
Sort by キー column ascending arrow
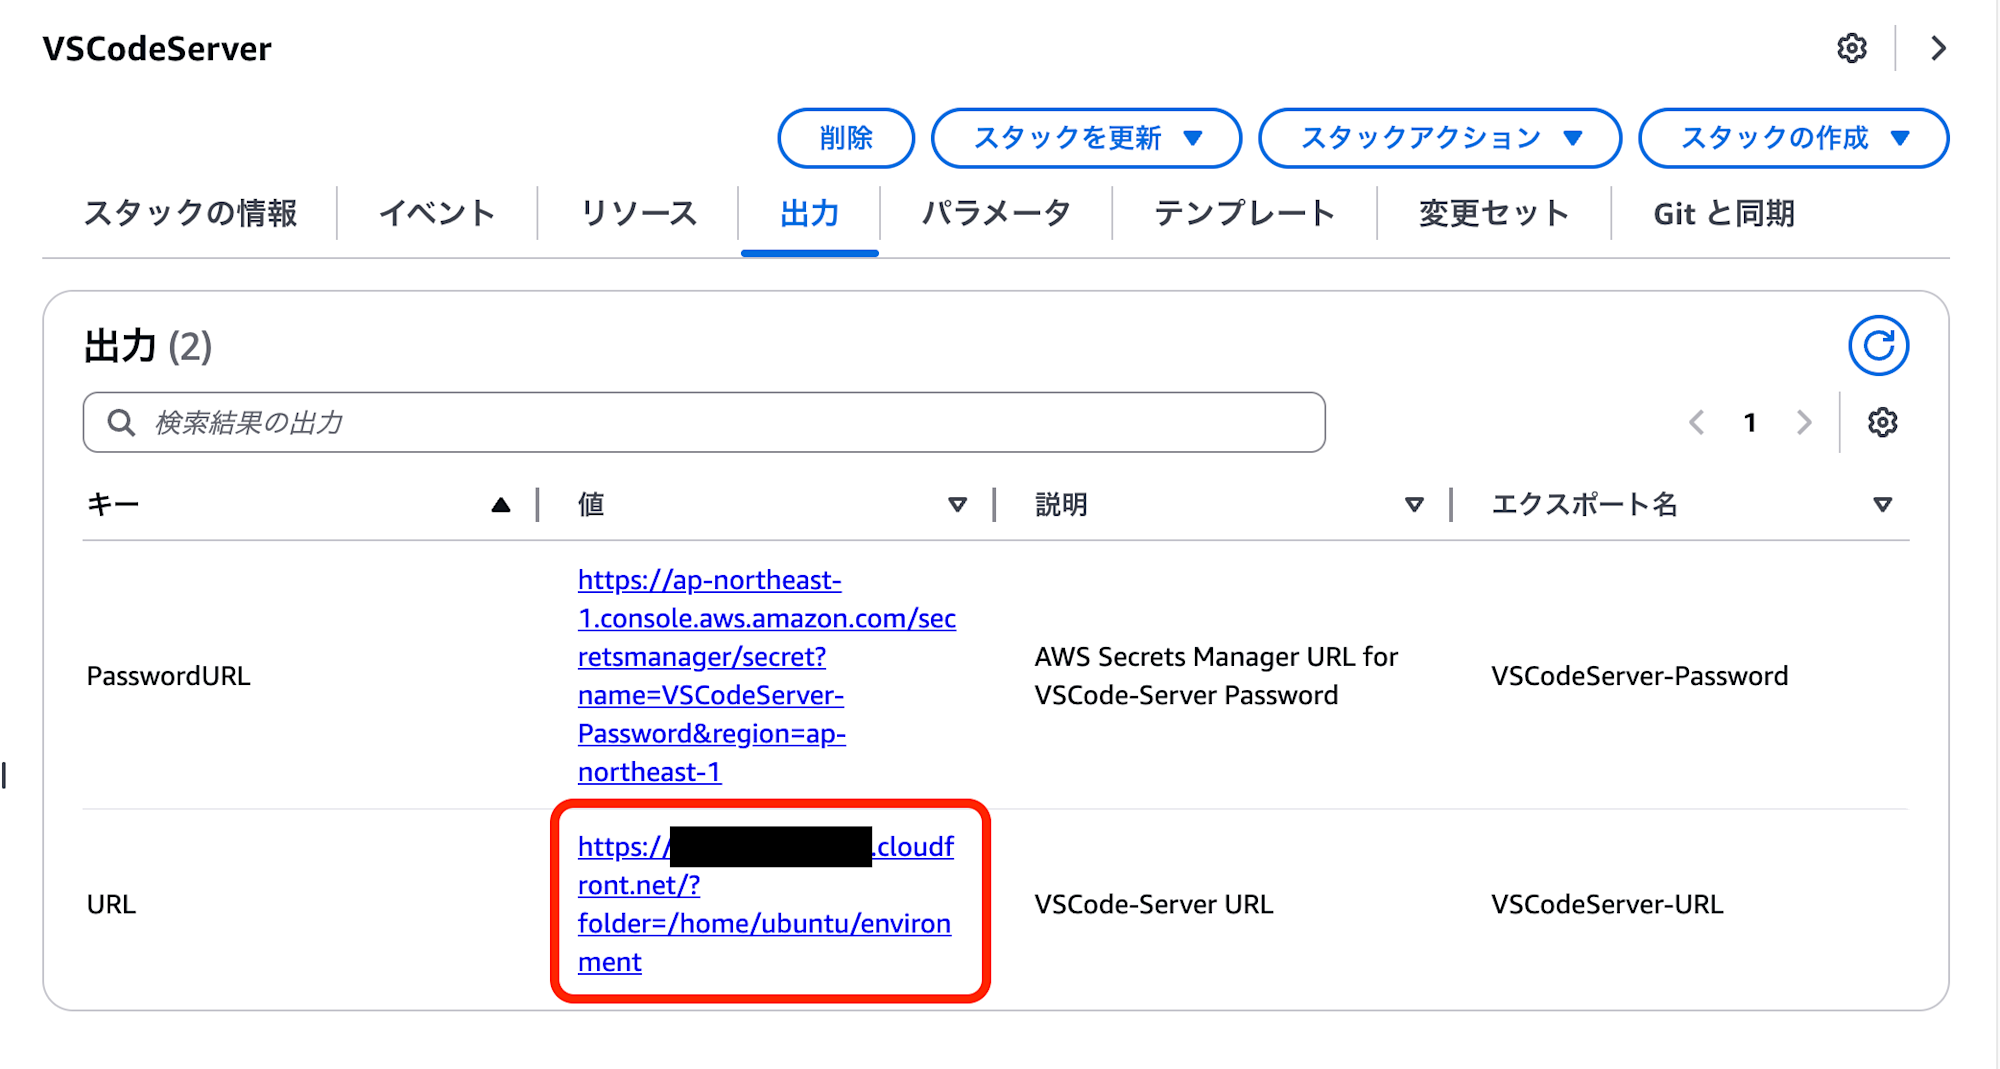pos(501,505)
